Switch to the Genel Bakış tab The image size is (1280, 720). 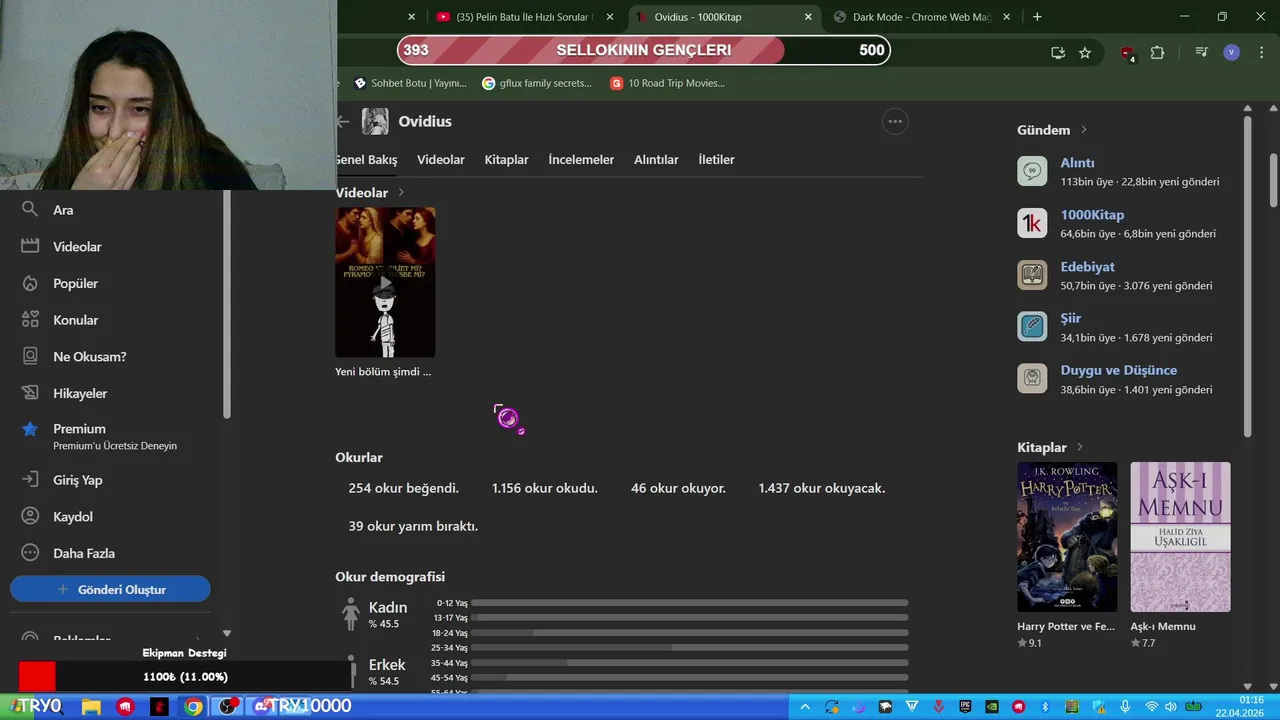tap(366, 160)
